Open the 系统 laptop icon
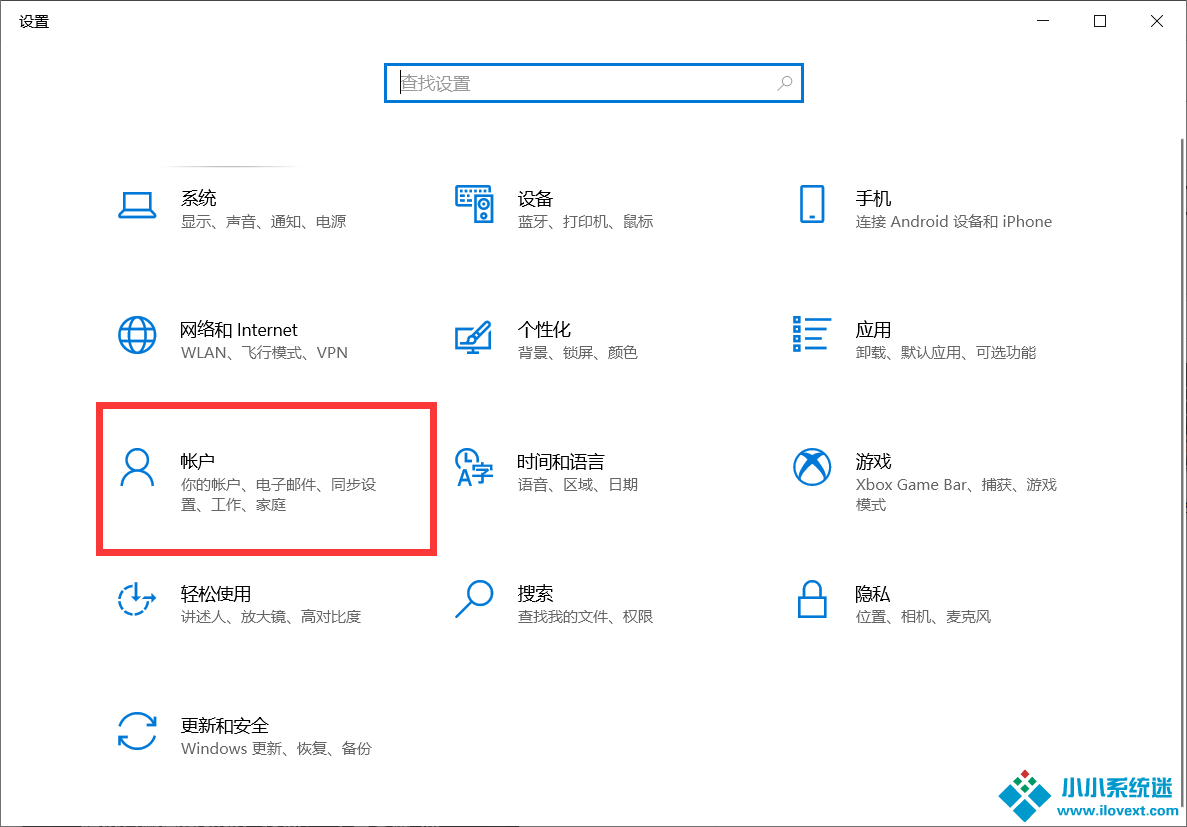Screen dimensions: 1187x827 point(137,205)
